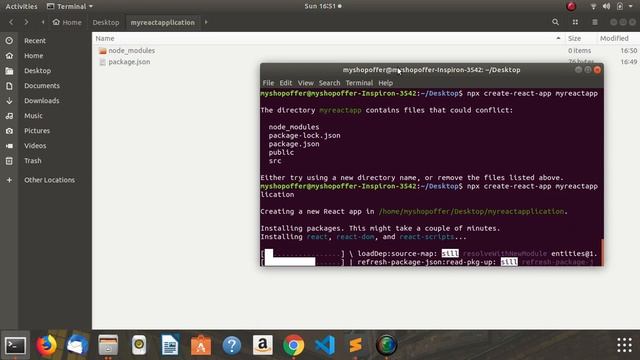Open Downloads in Files sidebar
Viewport: 640px width, 360px height.
pyautogui.click(x=42, y=101)
